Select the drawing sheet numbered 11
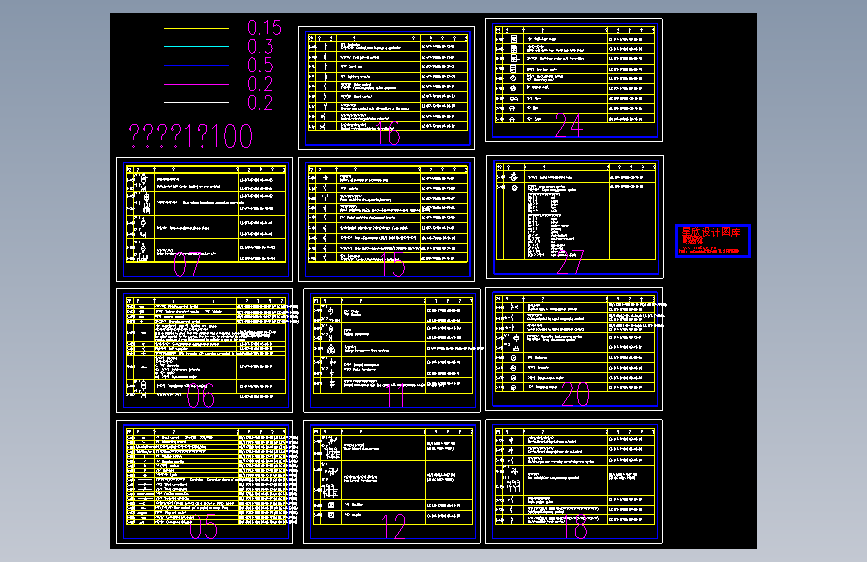This screenshot has height=562, width=867. pos(392,350)
